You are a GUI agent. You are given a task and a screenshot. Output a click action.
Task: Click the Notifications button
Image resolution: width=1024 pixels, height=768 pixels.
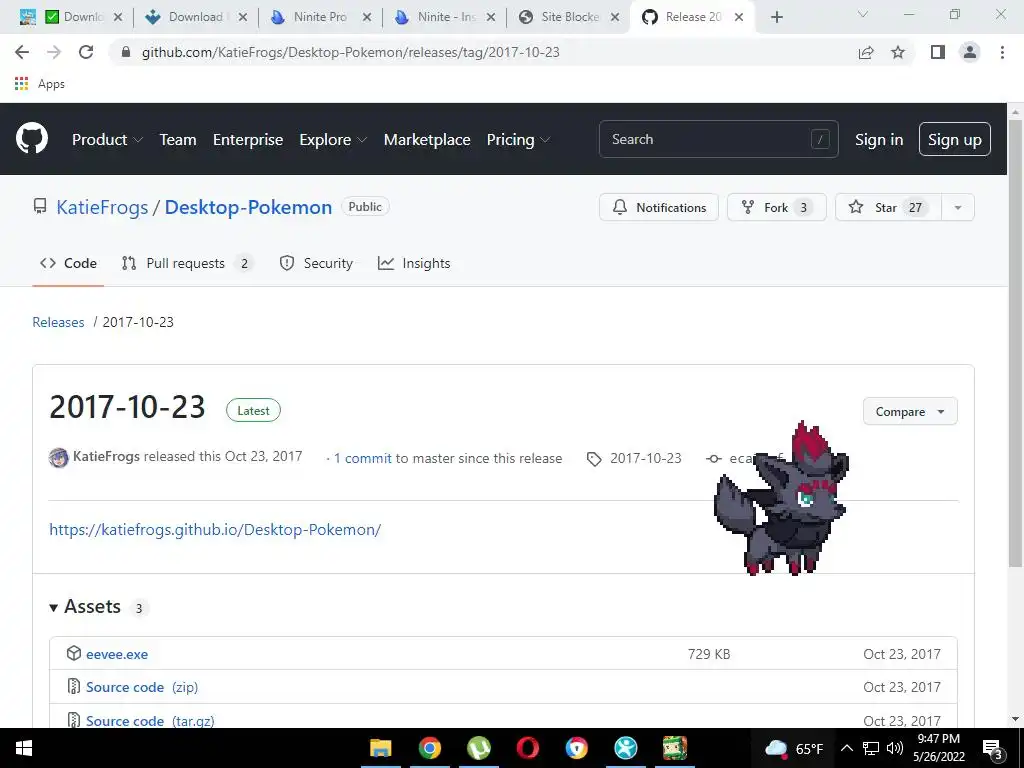coord(659,207)
